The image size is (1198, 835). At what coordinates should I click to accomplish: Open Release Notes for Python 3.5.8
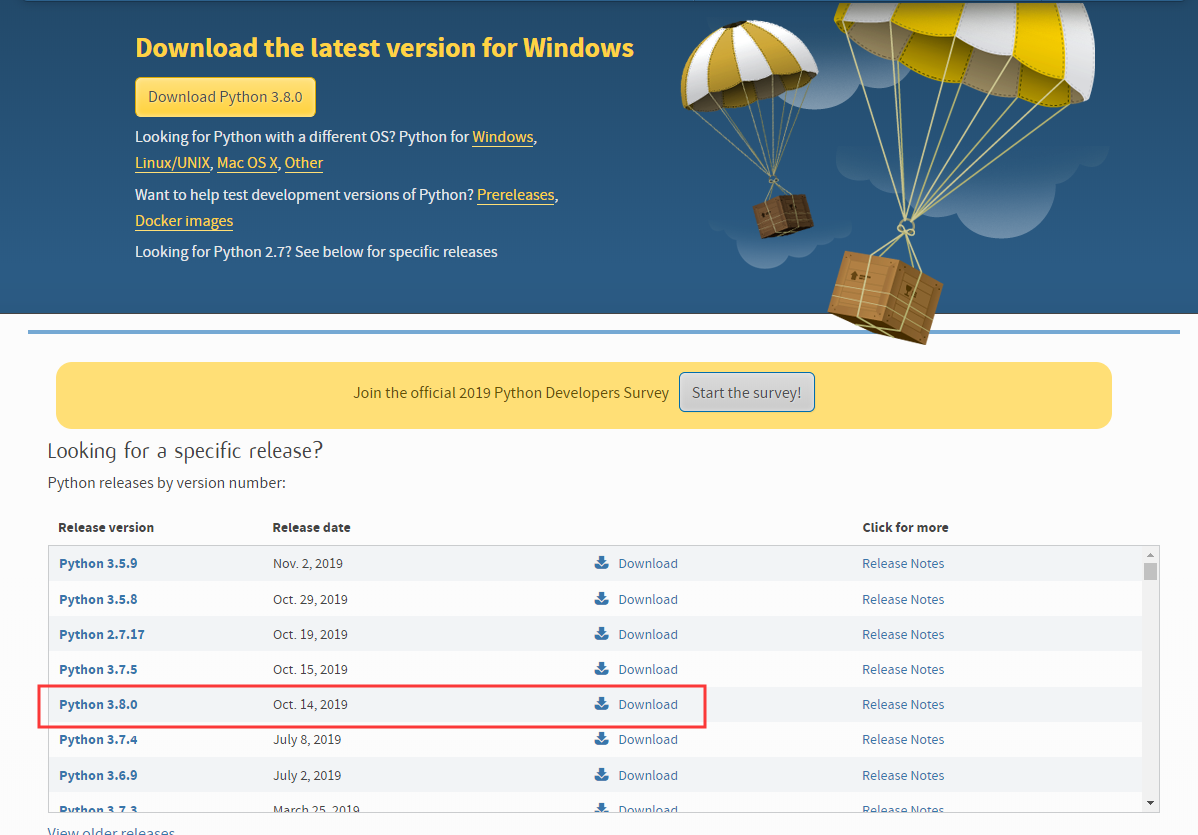(x=903, y=600)
